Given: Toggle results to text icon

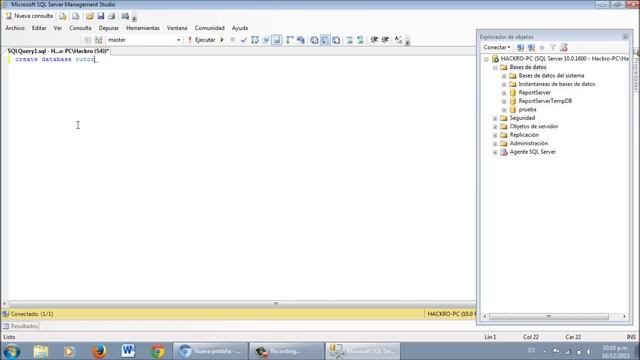Looking at the screenshot, I should coord(314,40).
